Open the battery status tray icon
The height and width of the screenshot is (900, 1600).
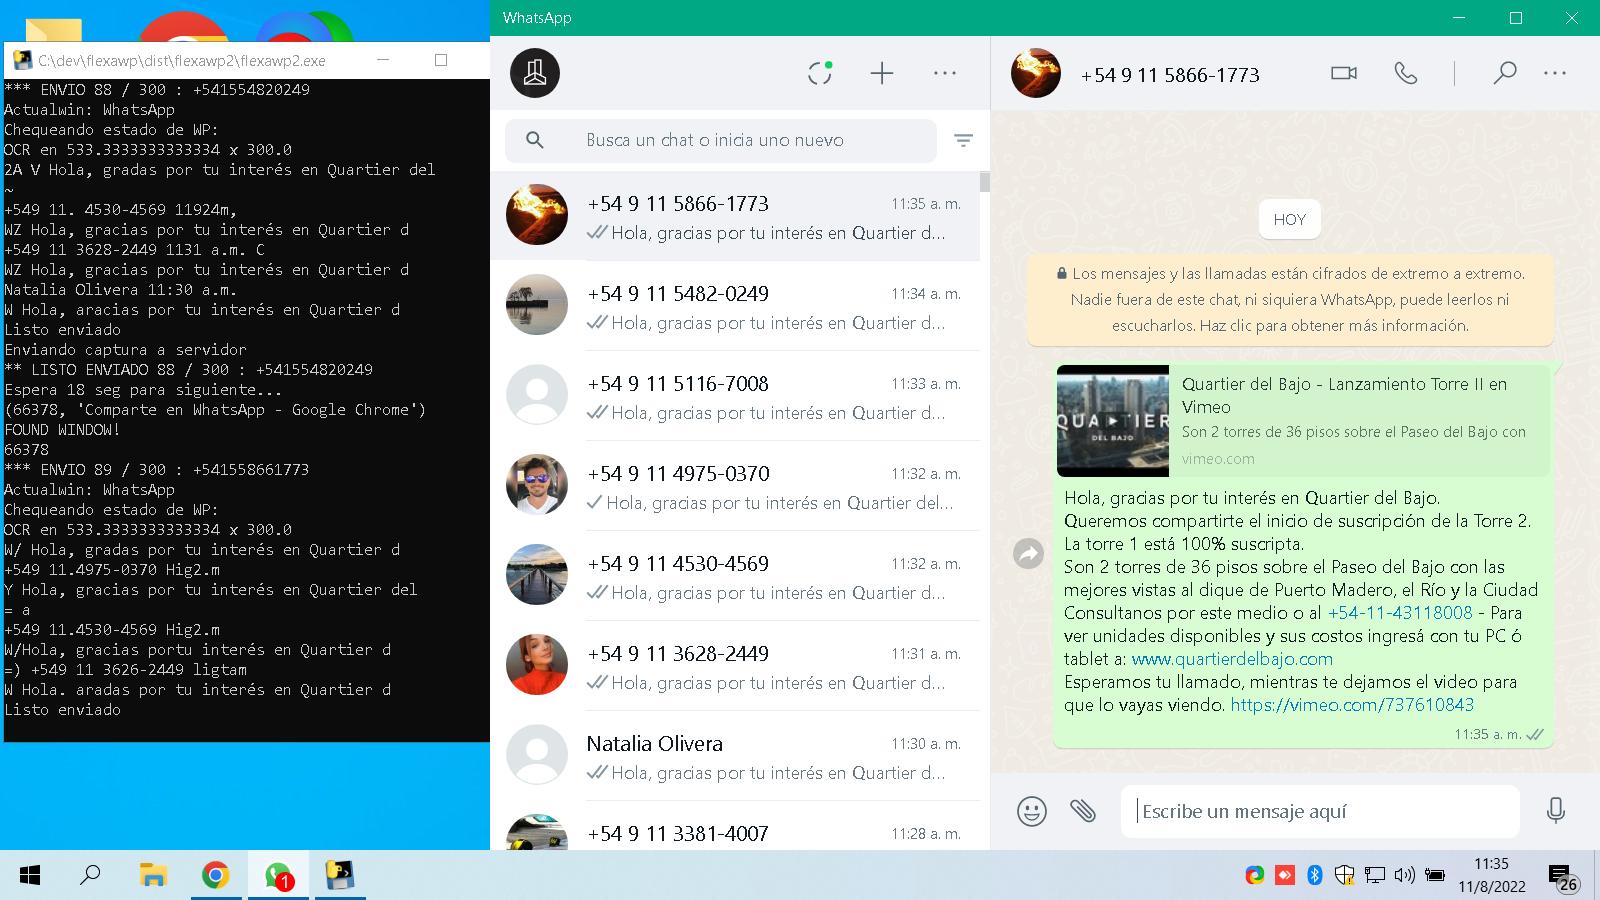[1435, 876]
